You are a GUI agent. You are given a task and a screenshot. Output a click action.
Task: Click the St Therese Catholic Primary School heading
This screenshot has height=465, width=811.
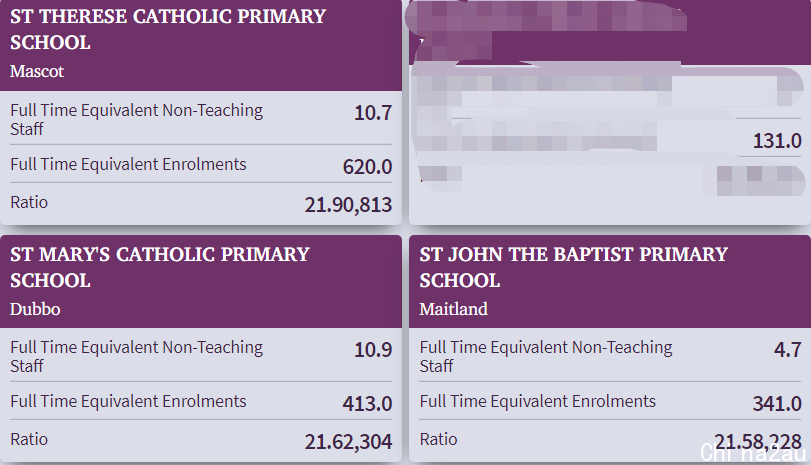point(168,29)
